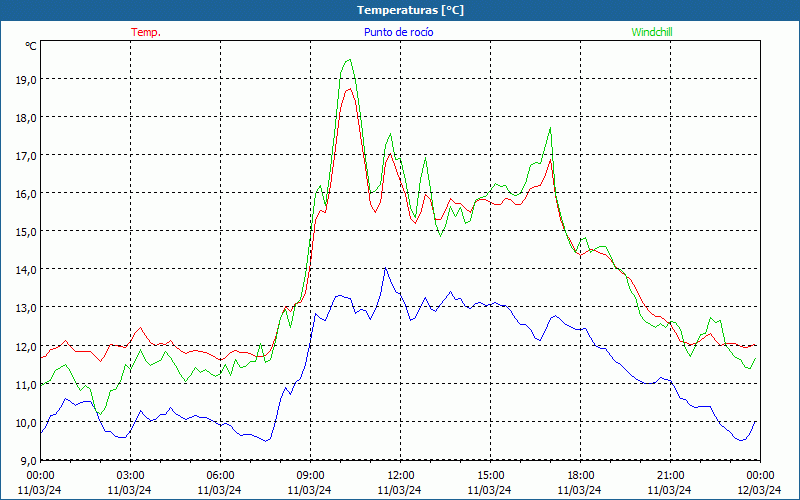This screenshot has width=800, height=500.
Task: Click the 21:00 time axis label
Action: coord(670,476)
